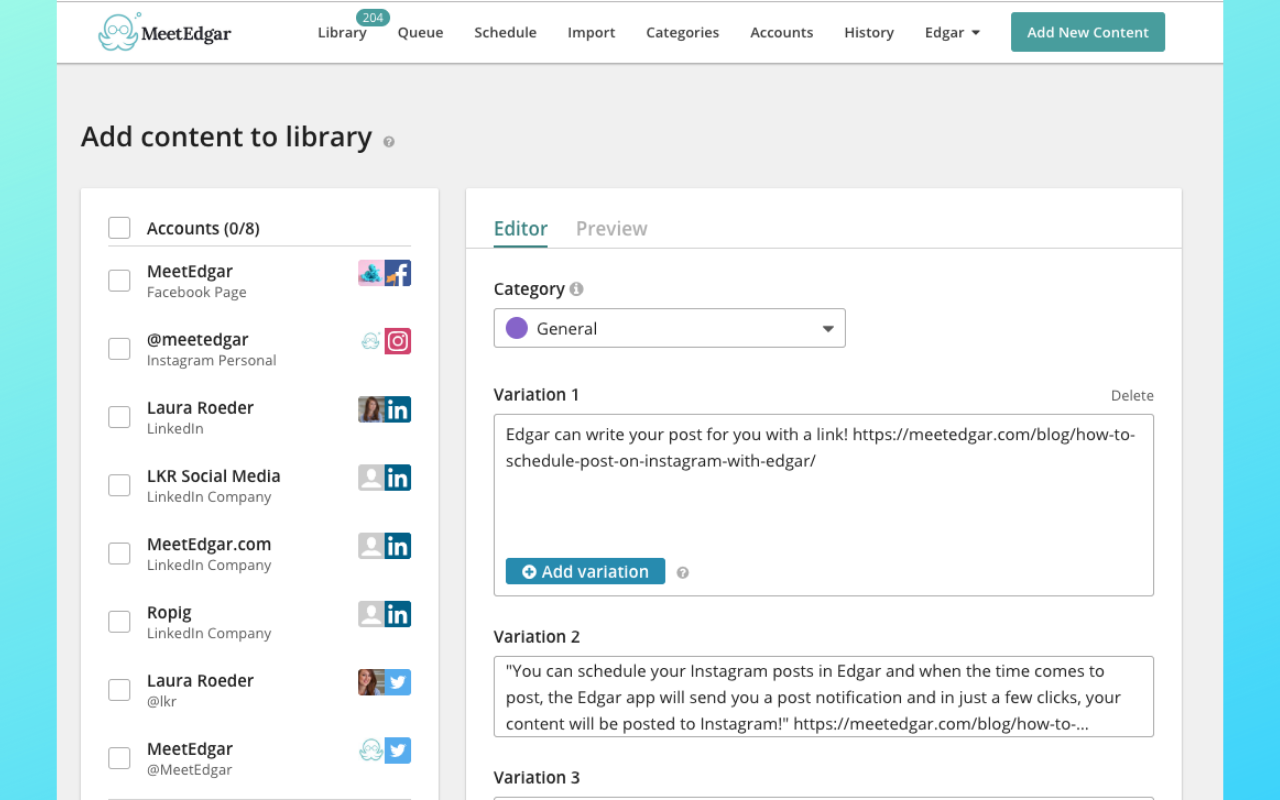The image size is (1280, 800).
Task: Click LinkedIn icon for Ropig
Action: [x=398, y=614]
